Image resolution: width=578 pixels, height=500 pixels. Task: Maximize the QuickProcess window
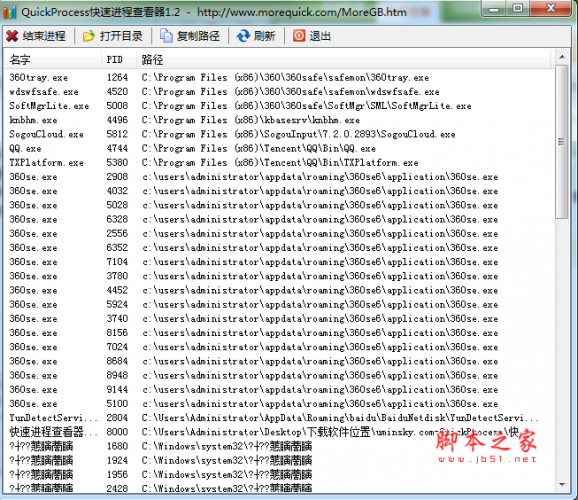click(x=518, y=8)
